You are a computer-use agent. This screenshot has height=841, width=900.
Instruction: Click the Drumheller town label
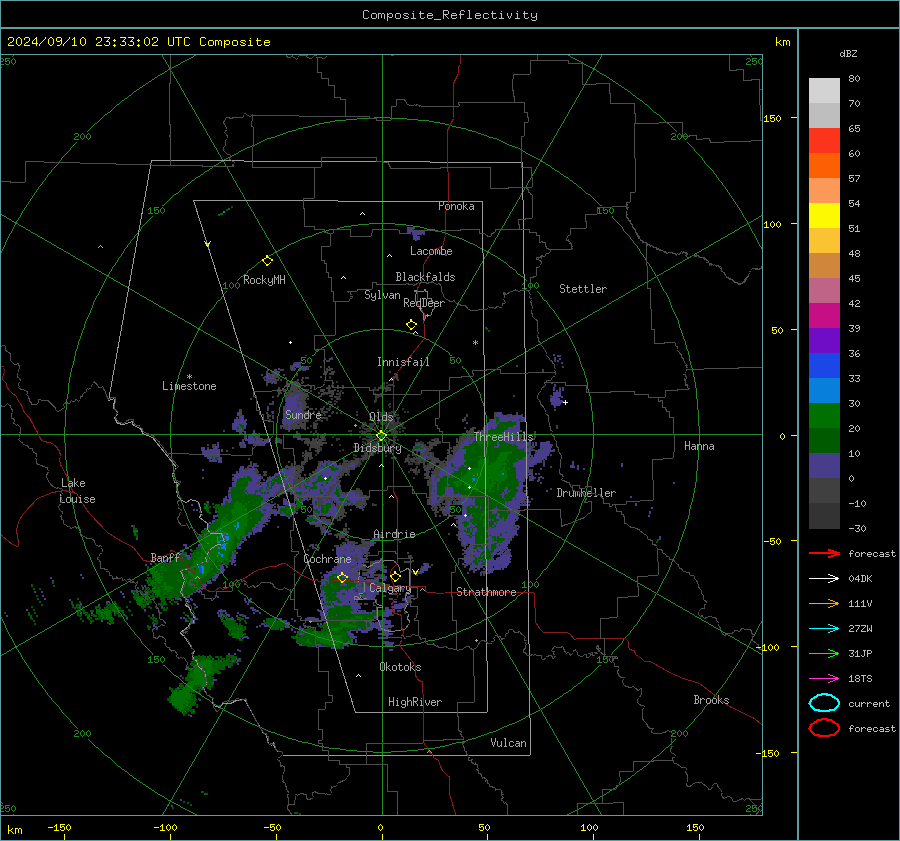(x=586, y=493)
